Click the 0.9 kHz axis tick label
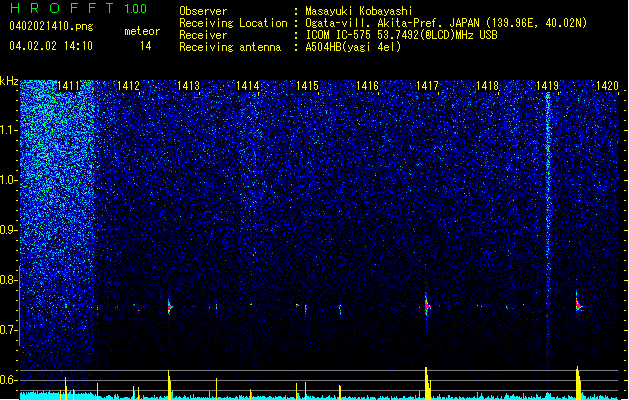 pyautogui.click(x=9, y=230)
